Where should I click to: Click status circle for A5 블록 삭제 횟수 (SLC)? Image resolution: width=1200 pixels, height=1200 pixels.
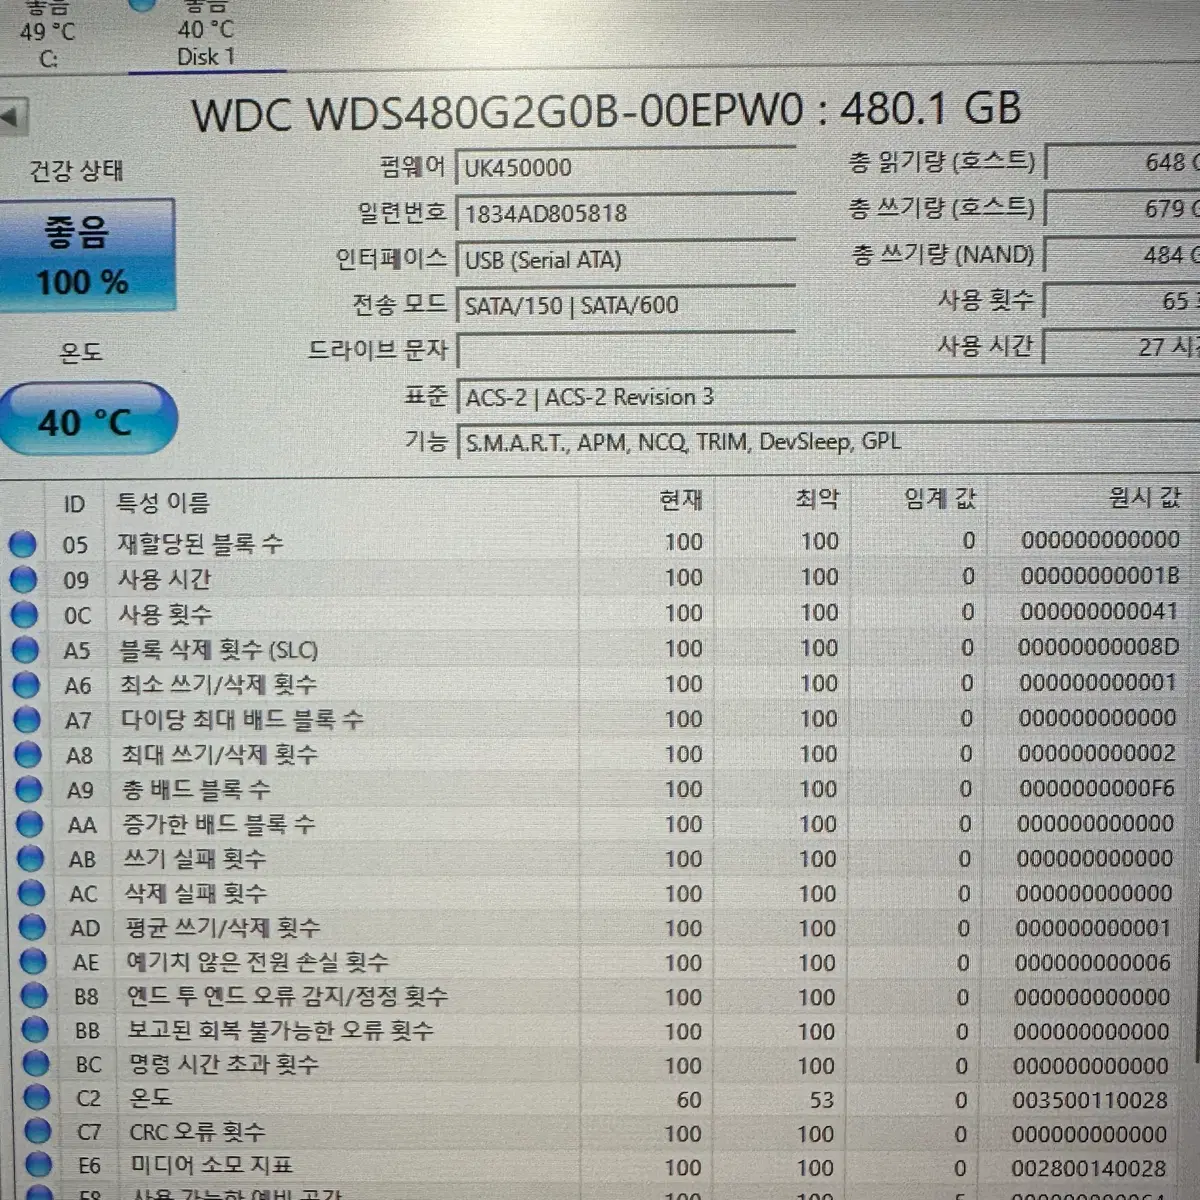click(25, 650)
